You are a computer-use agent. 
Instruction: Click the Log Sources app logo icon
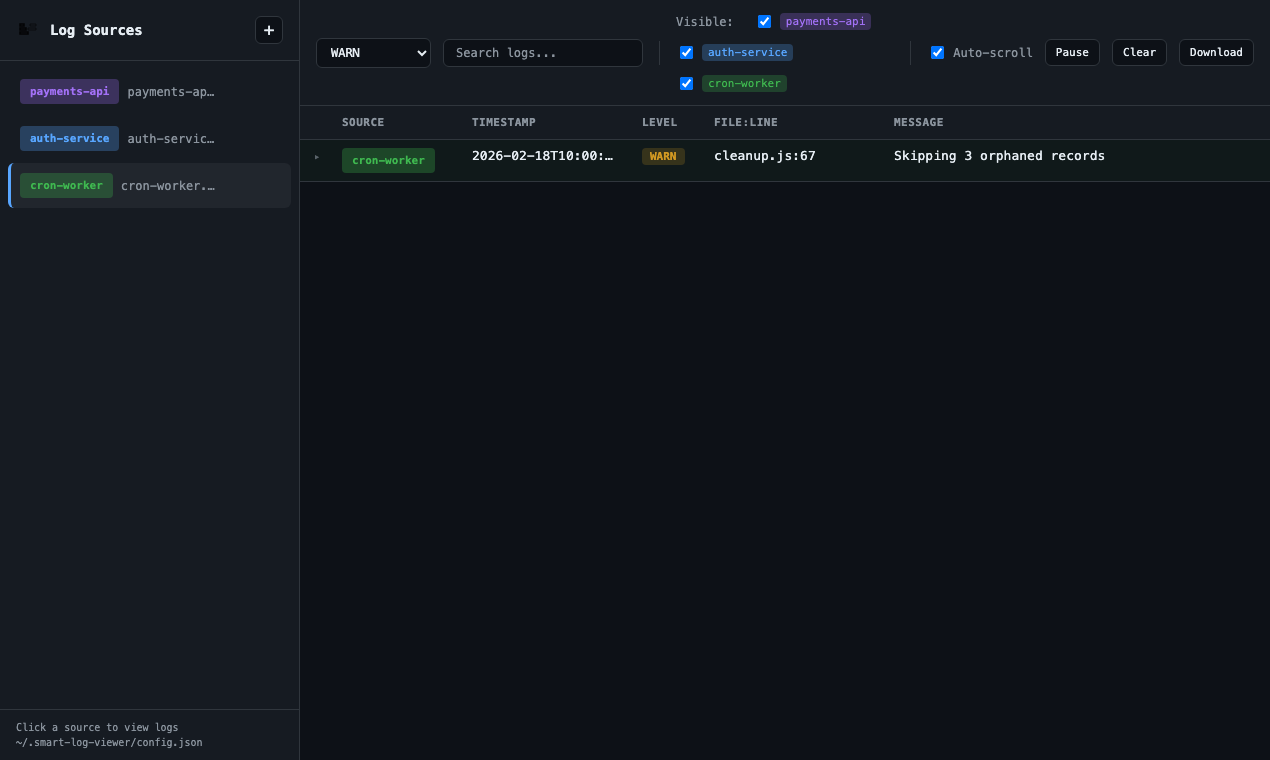(x=25, y=29)
